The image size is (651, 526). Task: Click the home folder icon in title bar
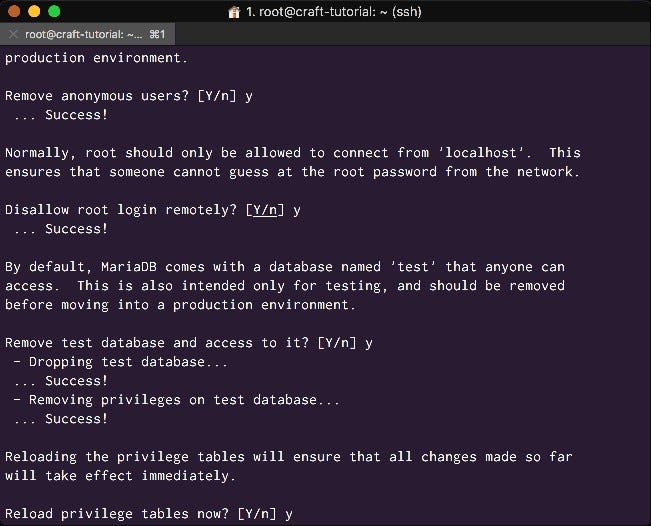point(234,12)
